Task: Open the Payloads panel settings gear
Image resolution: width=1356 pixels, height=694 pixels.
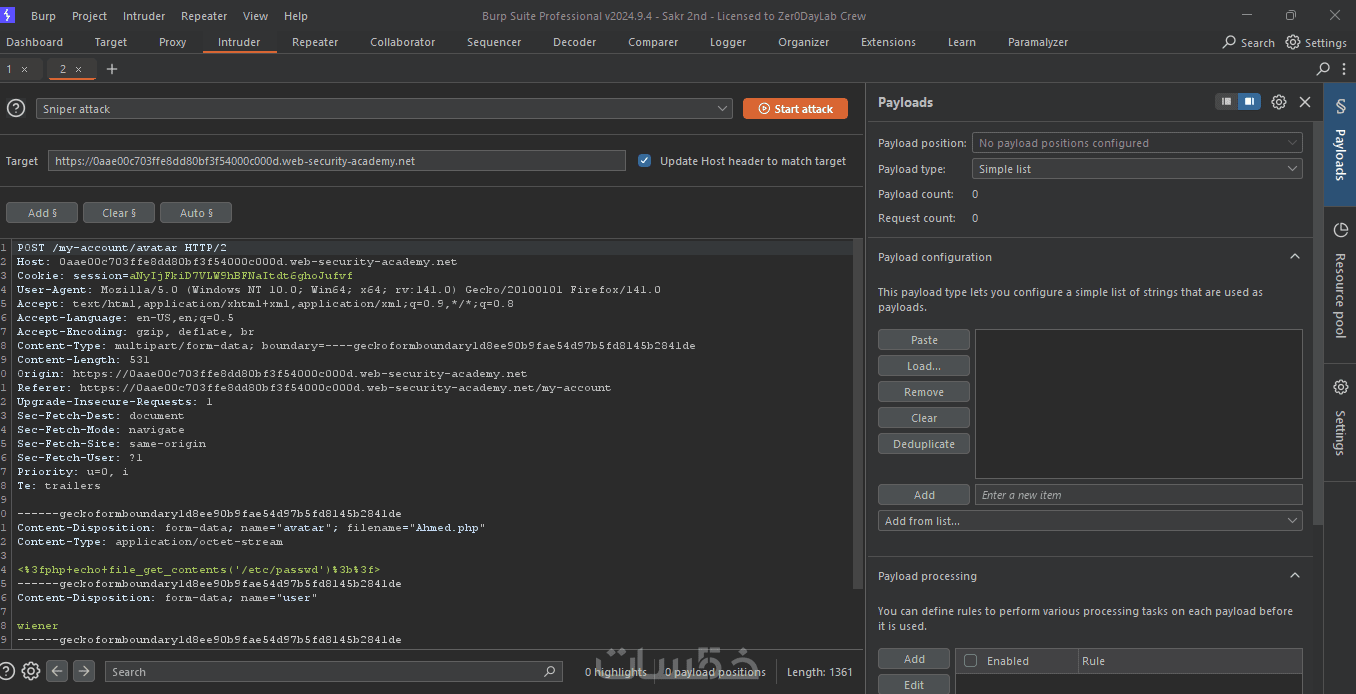Action: (x=1279, y=102)
